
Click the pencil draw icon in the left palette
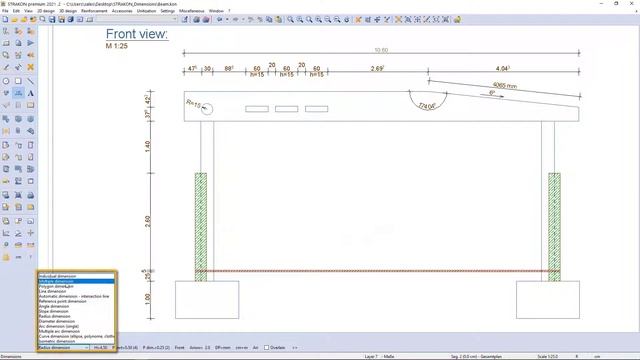pos(6,67)
